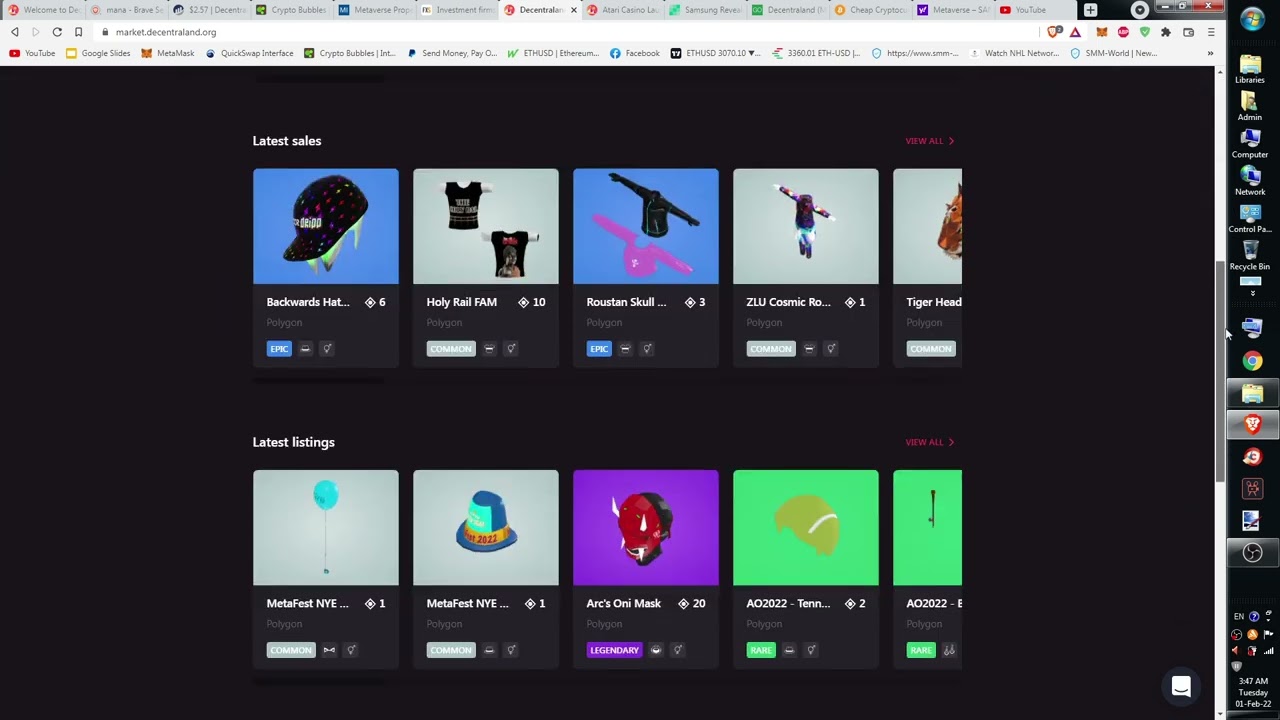Viewport: 1280px width, 720px height.
Task: Click wearable type icon on ZLU Cosmic card
Action: coord(809,349)
